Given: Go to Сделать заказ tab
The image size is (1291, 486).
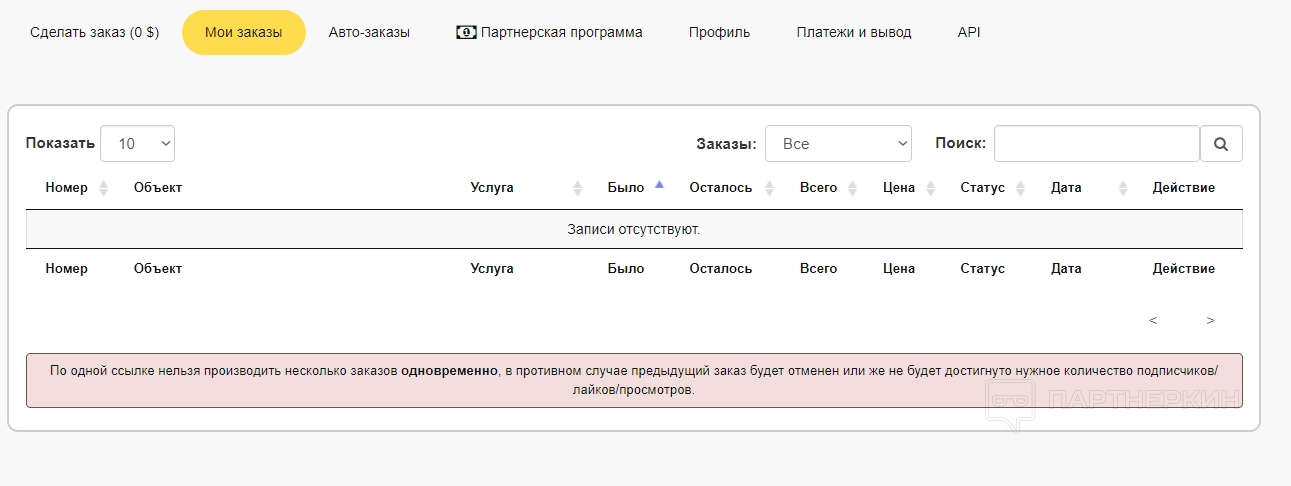Looking at the screenshot, I should click(x=95, y=32).
